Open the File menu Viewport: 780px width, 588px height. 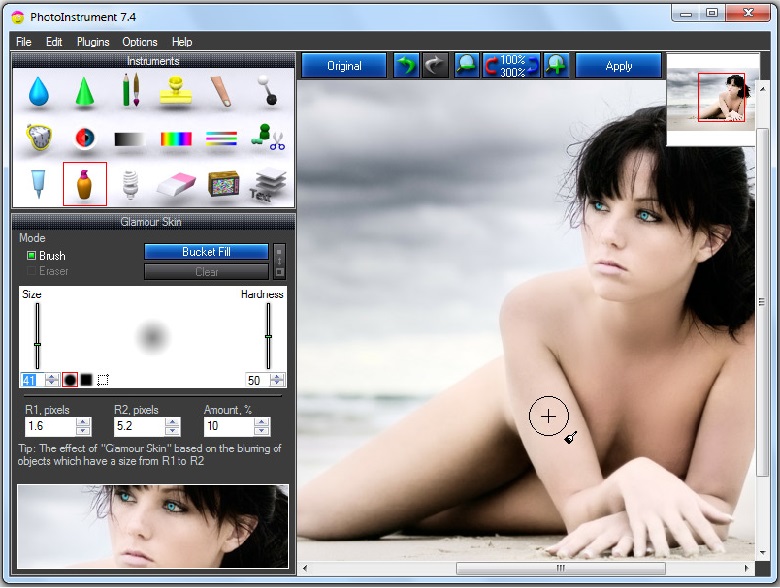point(23,42)
